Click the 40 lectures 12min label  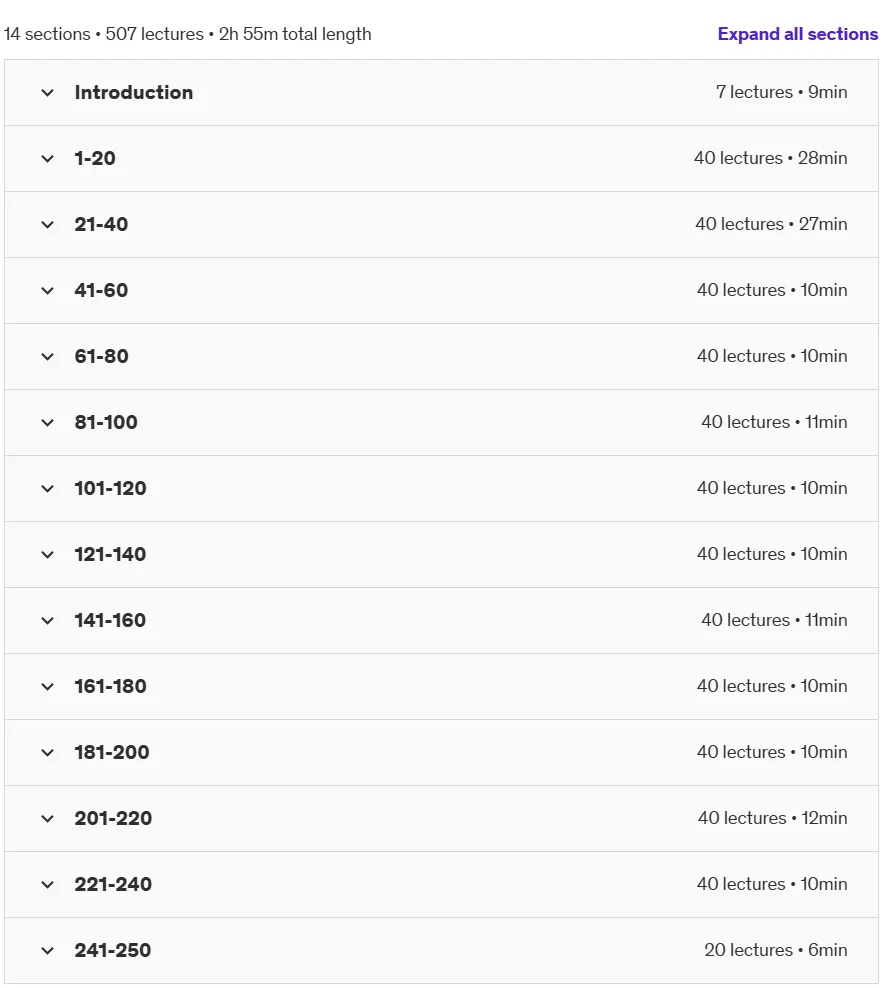pos(772,818)
